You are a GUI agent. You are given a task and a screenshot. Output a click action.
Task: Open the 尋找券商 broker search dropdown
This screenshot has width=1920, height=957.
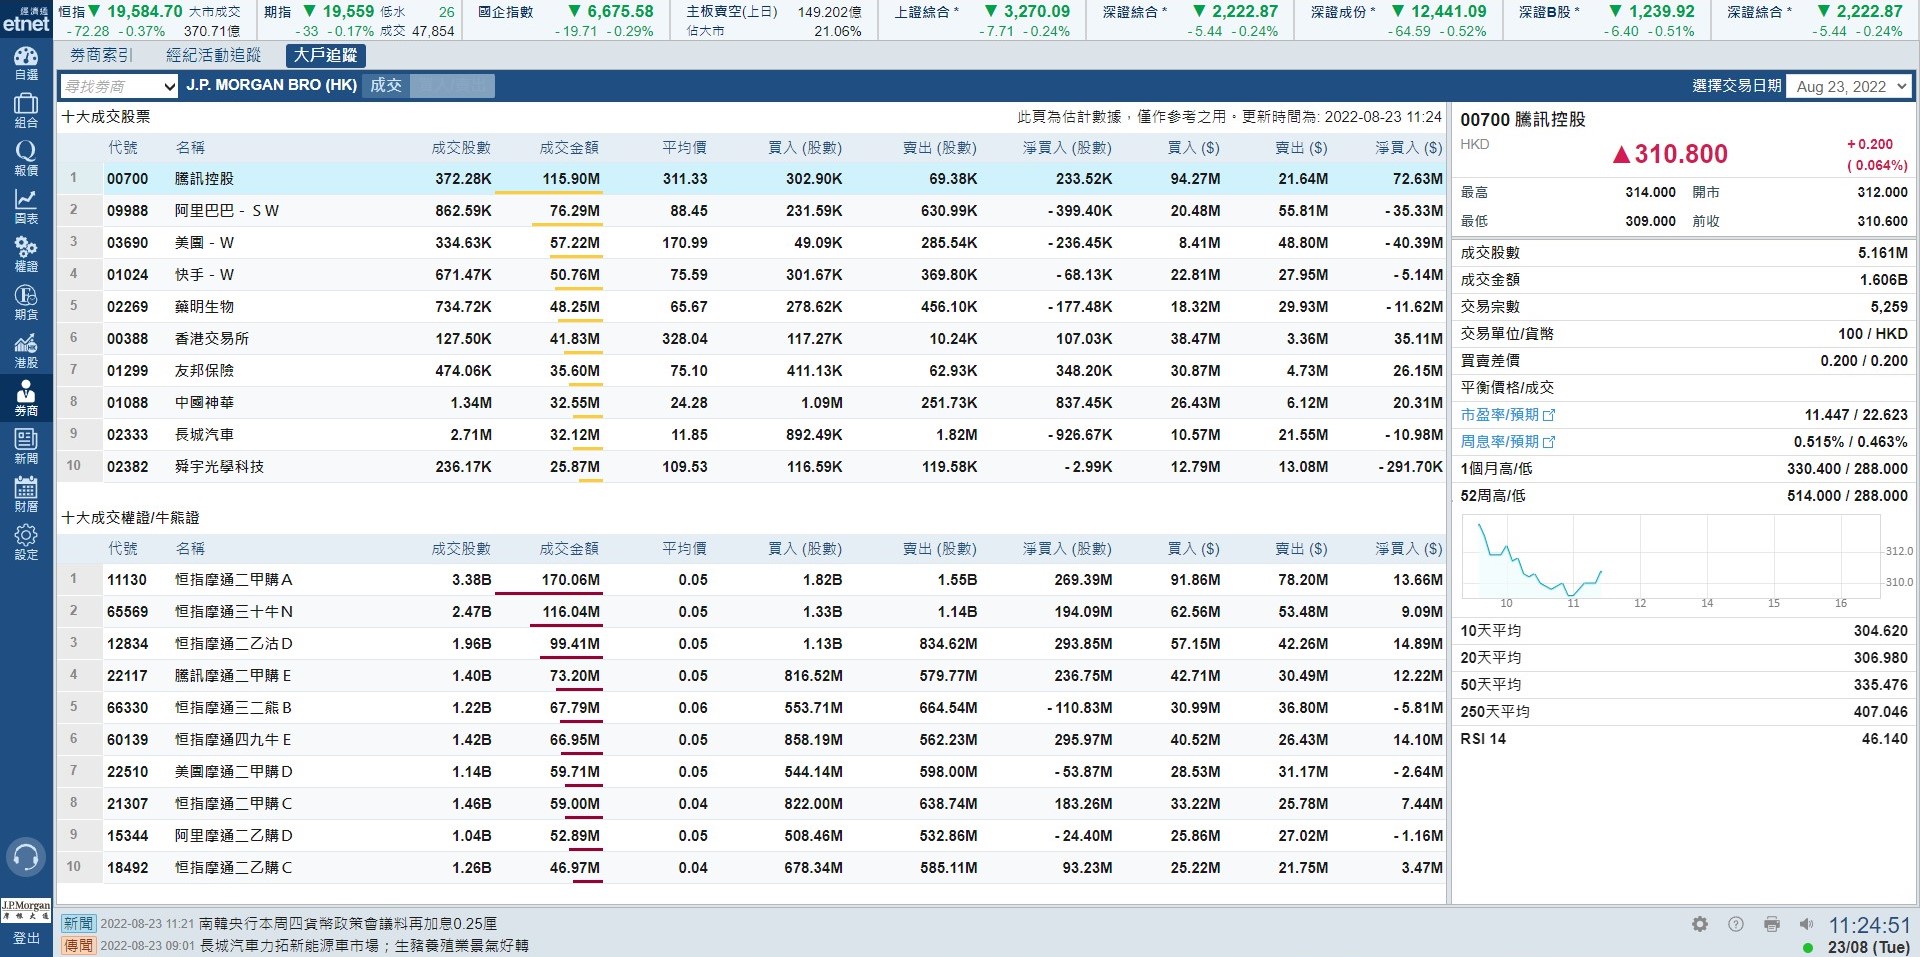pyautogui.click(x=119, y=87)
